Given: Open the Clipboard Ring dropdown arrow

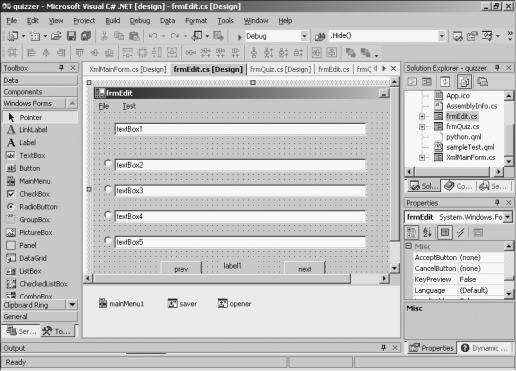Looking at the screenshot, I should click(72, 305).
